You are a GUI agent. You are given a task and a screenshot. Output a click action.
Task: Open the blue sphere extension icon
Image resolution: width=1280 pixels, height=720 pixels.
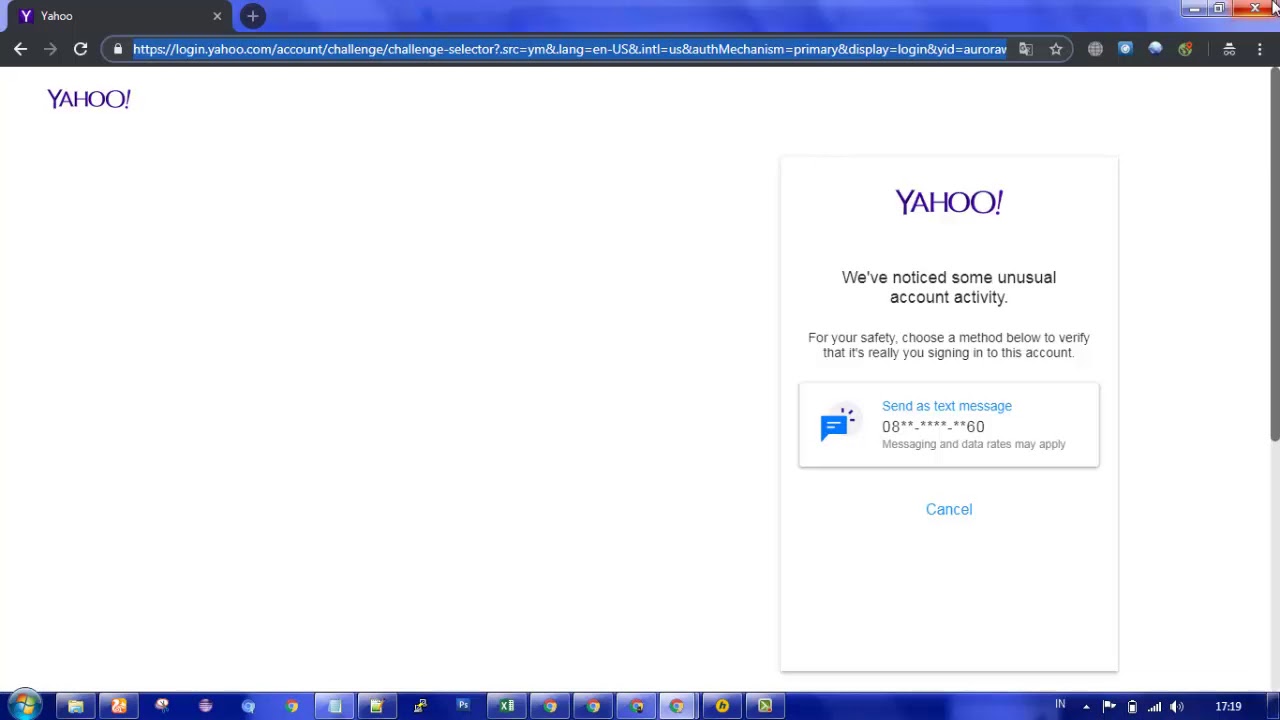coord(1155,49)
